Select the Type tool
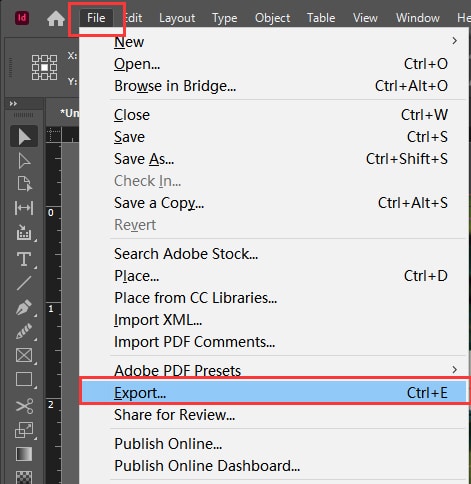The height and width of the screenshot is (484, 471). click(24, 259)
